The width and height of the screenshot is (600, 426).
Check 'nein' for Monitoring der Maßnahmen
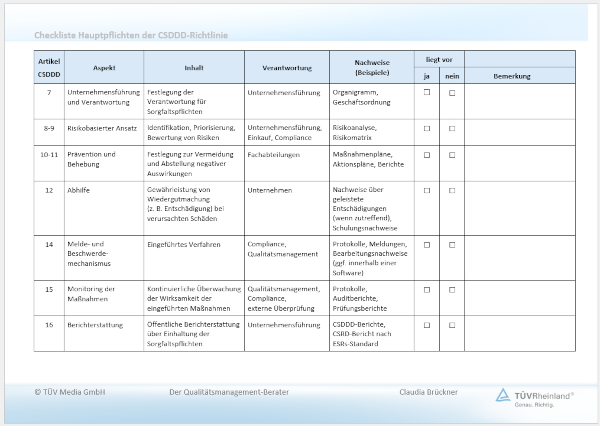point(452,289)
